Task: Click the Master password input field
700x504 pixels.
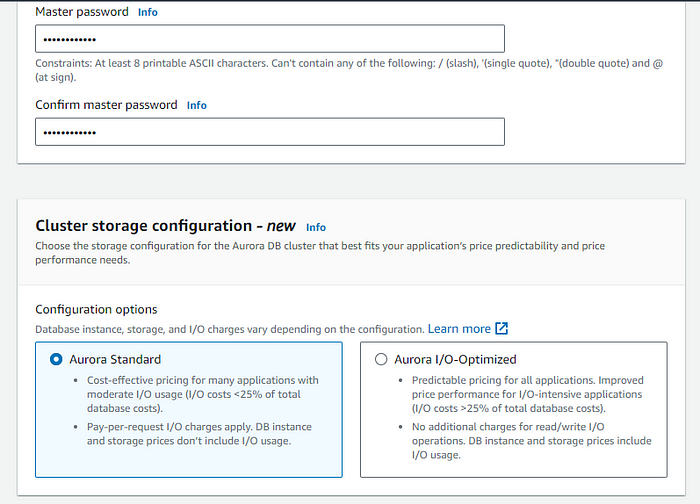Action: [270, 39]
